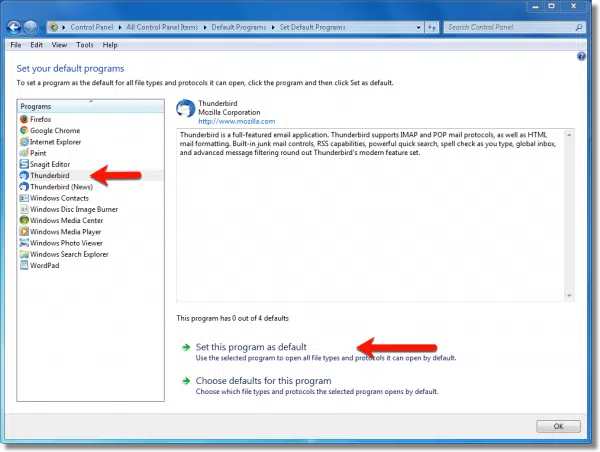Viewport: 600px width, 452px height.
Task: Go back with the Back arrow button
Action: 14,27
